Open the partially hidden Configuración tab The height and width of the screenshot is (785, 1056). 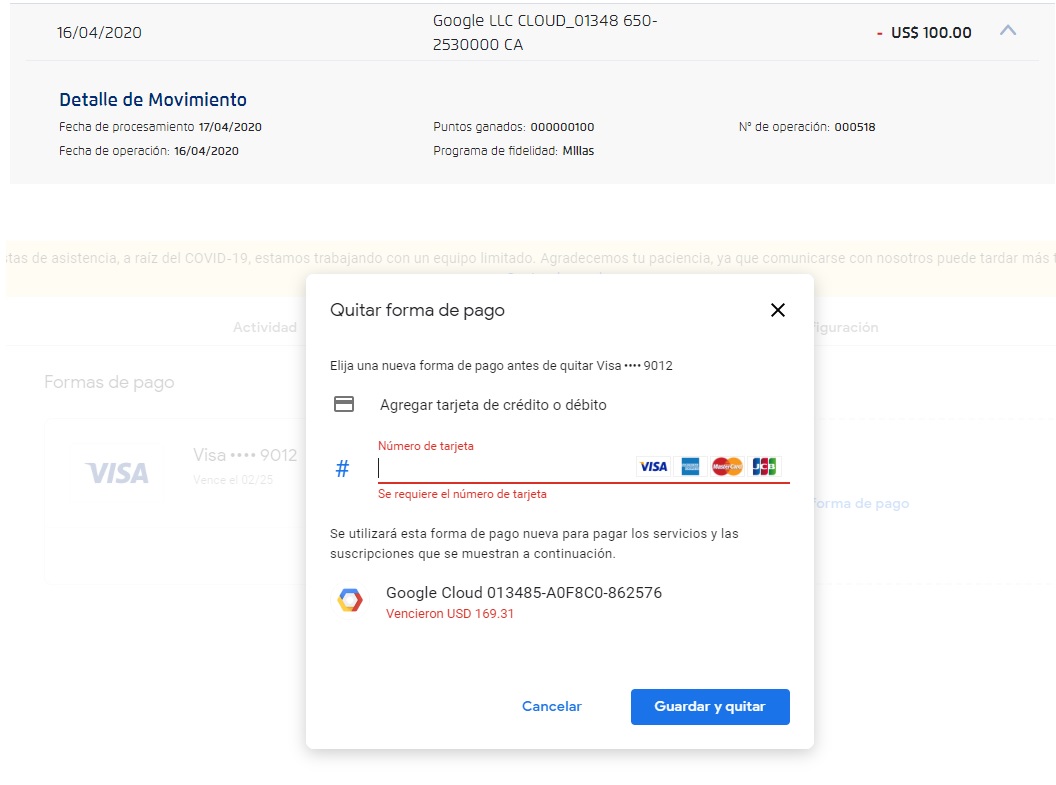click(x=846, y=327)
